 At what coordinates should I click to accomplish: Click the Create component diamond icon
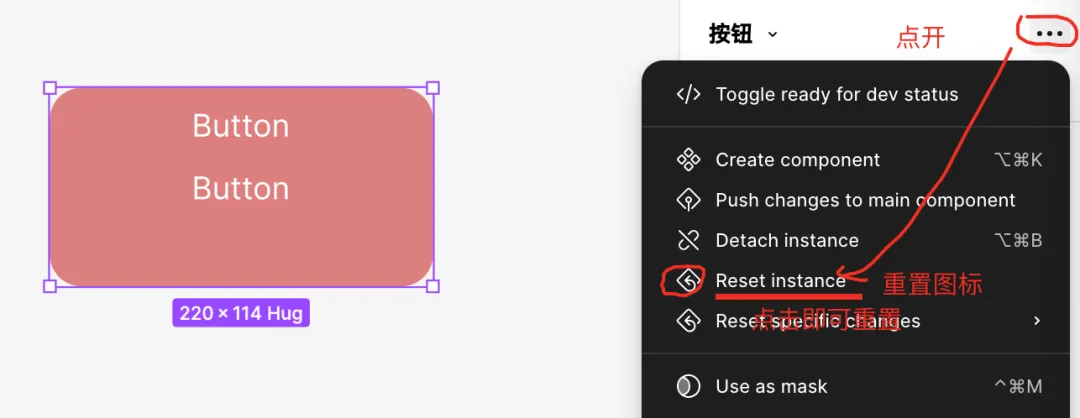click(x=688, y=160)
